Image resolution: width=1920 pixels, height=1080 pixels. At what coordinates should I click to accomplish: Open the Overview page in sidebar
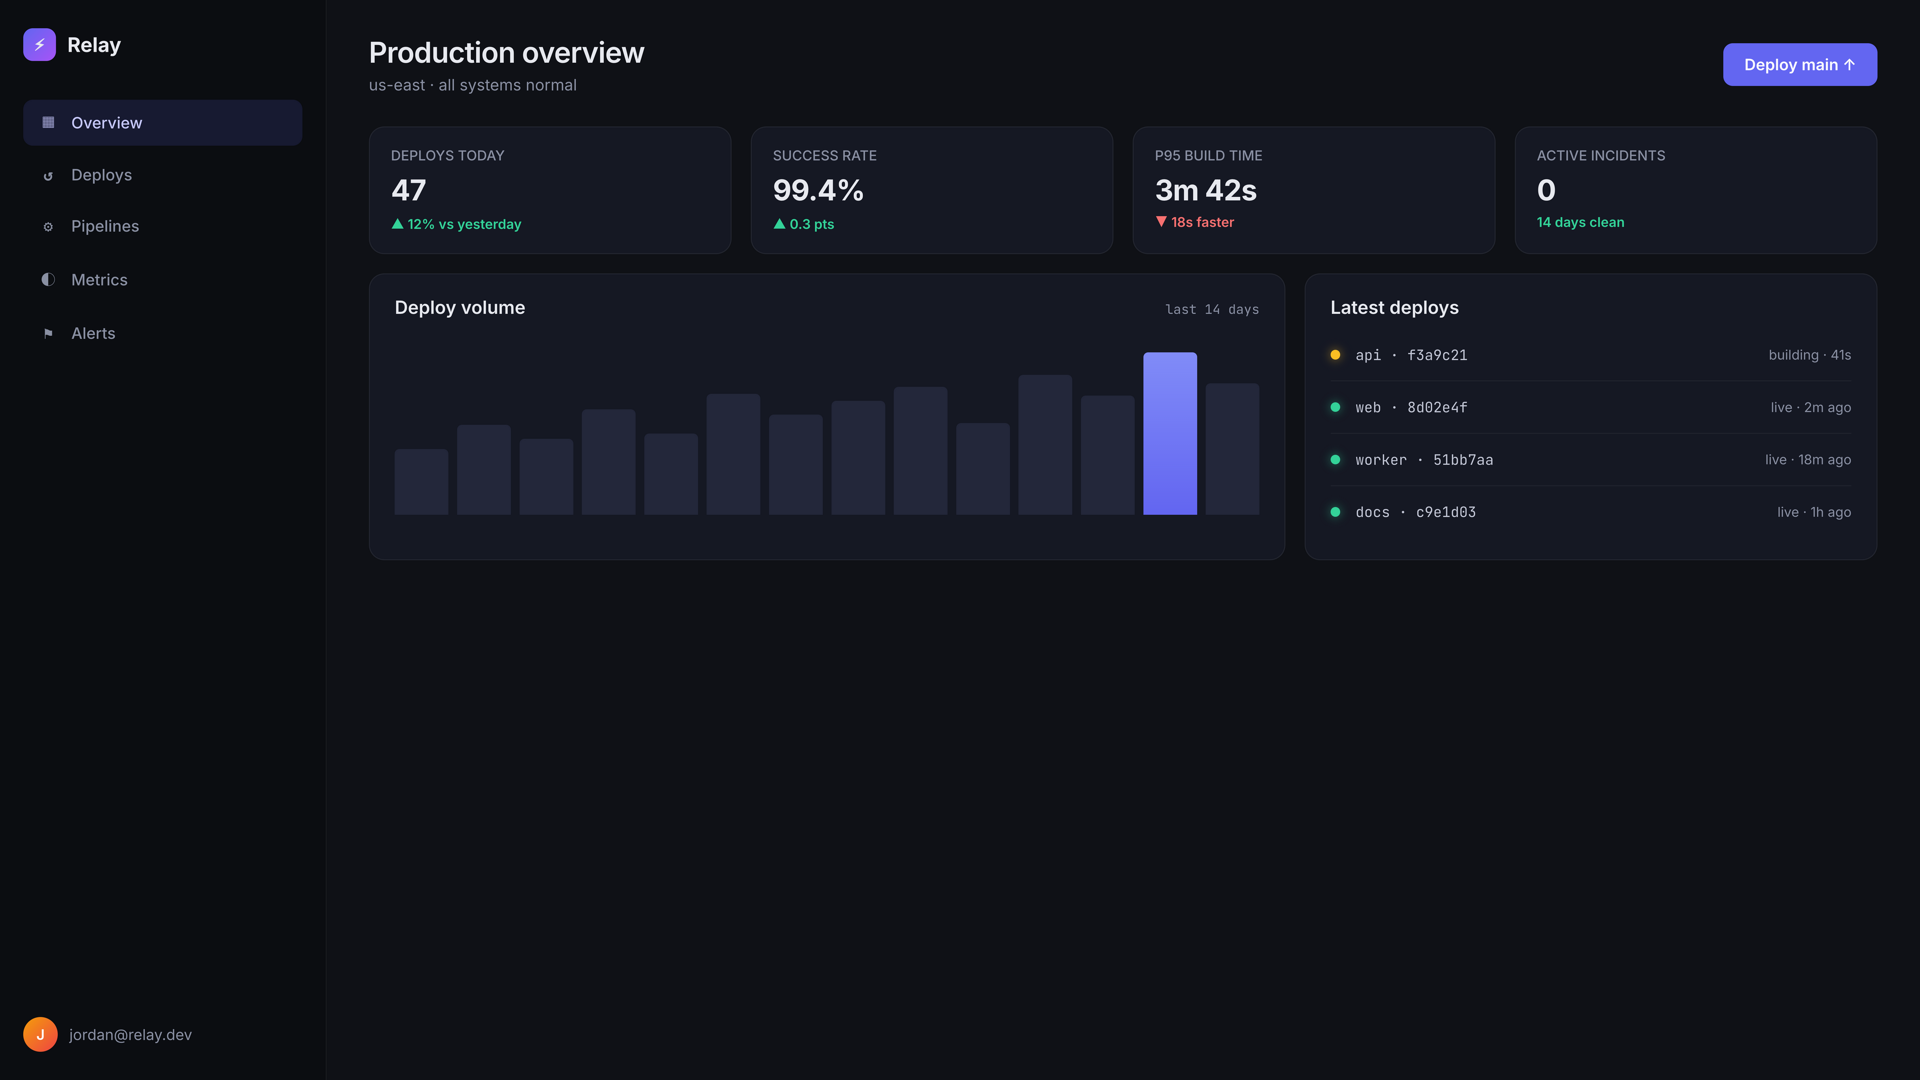click(x=162, y=122)
